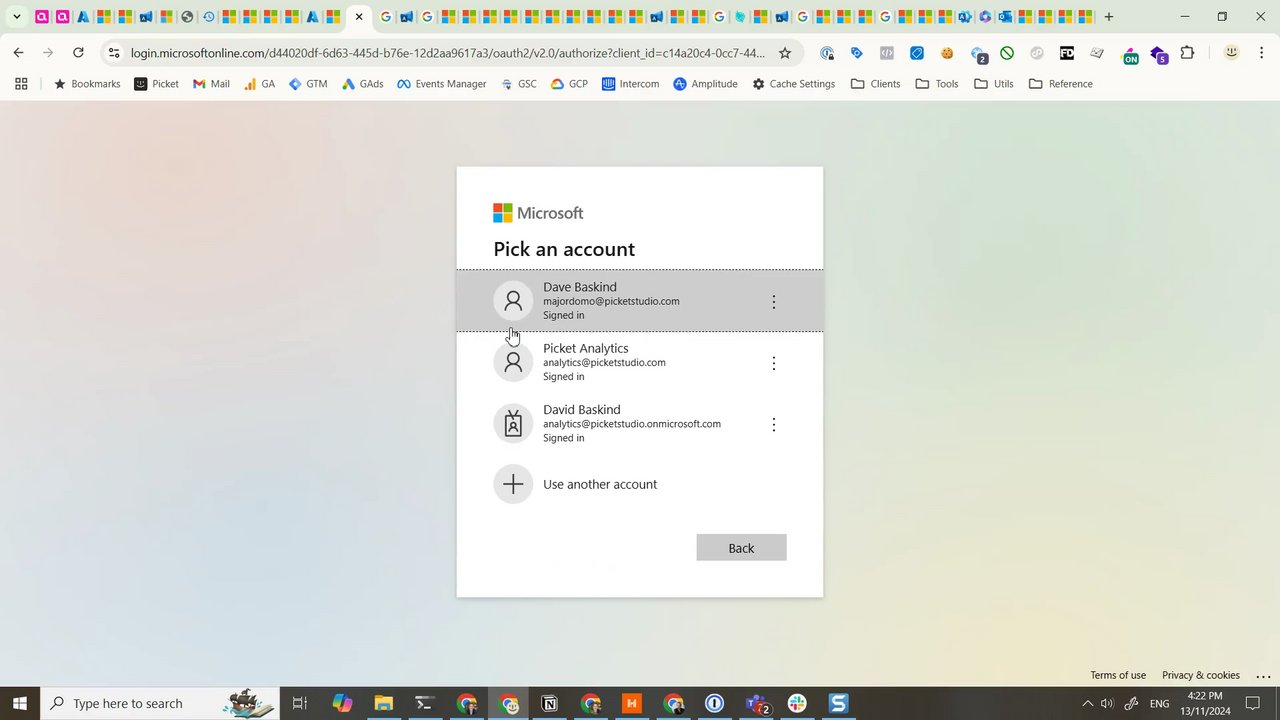Open Microsoft Teams from taskbar
Screen dimensions: 1280x720
[x=757, y=703]
